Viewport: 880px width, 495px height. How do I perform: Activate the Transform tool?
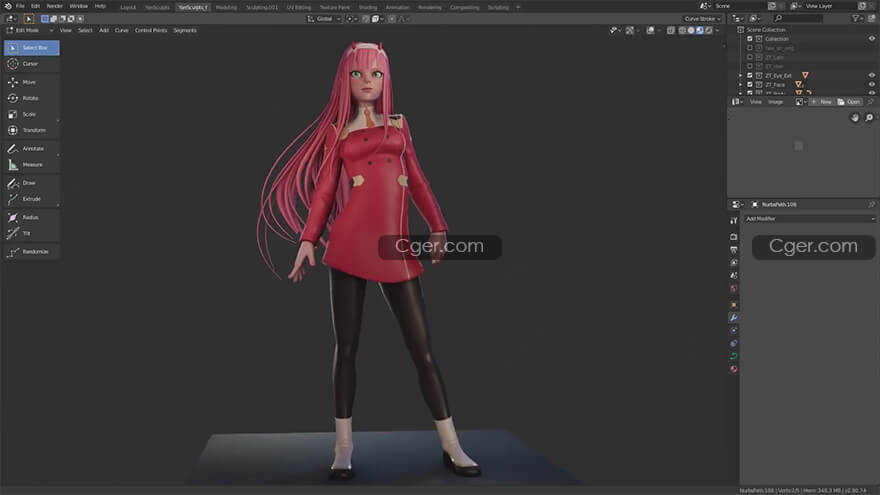point(31,130)
